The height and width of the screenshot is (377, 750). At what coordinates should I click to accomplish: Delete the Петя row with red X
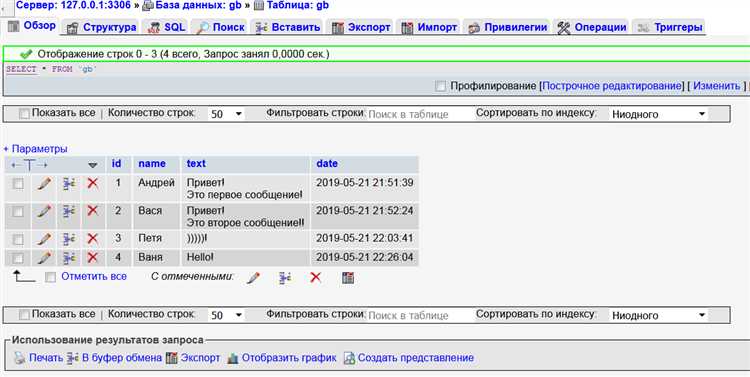(93, 238)
